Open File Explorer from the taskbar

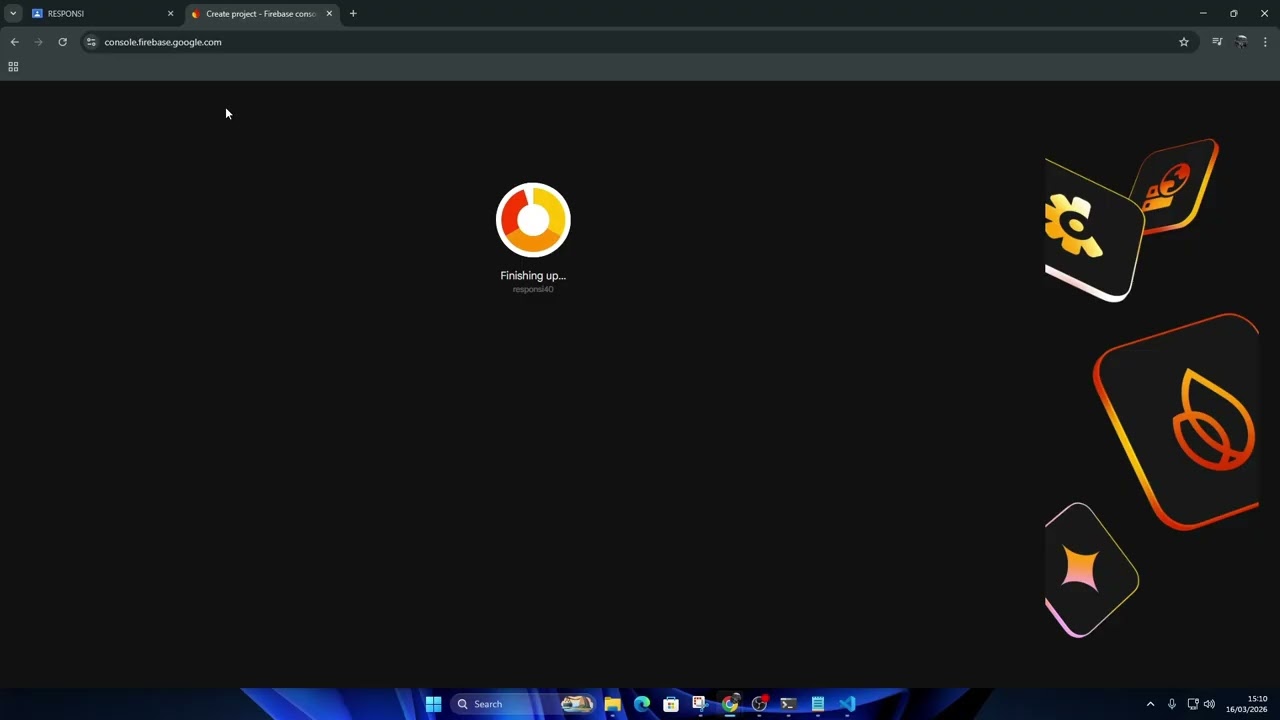[x=612, y=704]
